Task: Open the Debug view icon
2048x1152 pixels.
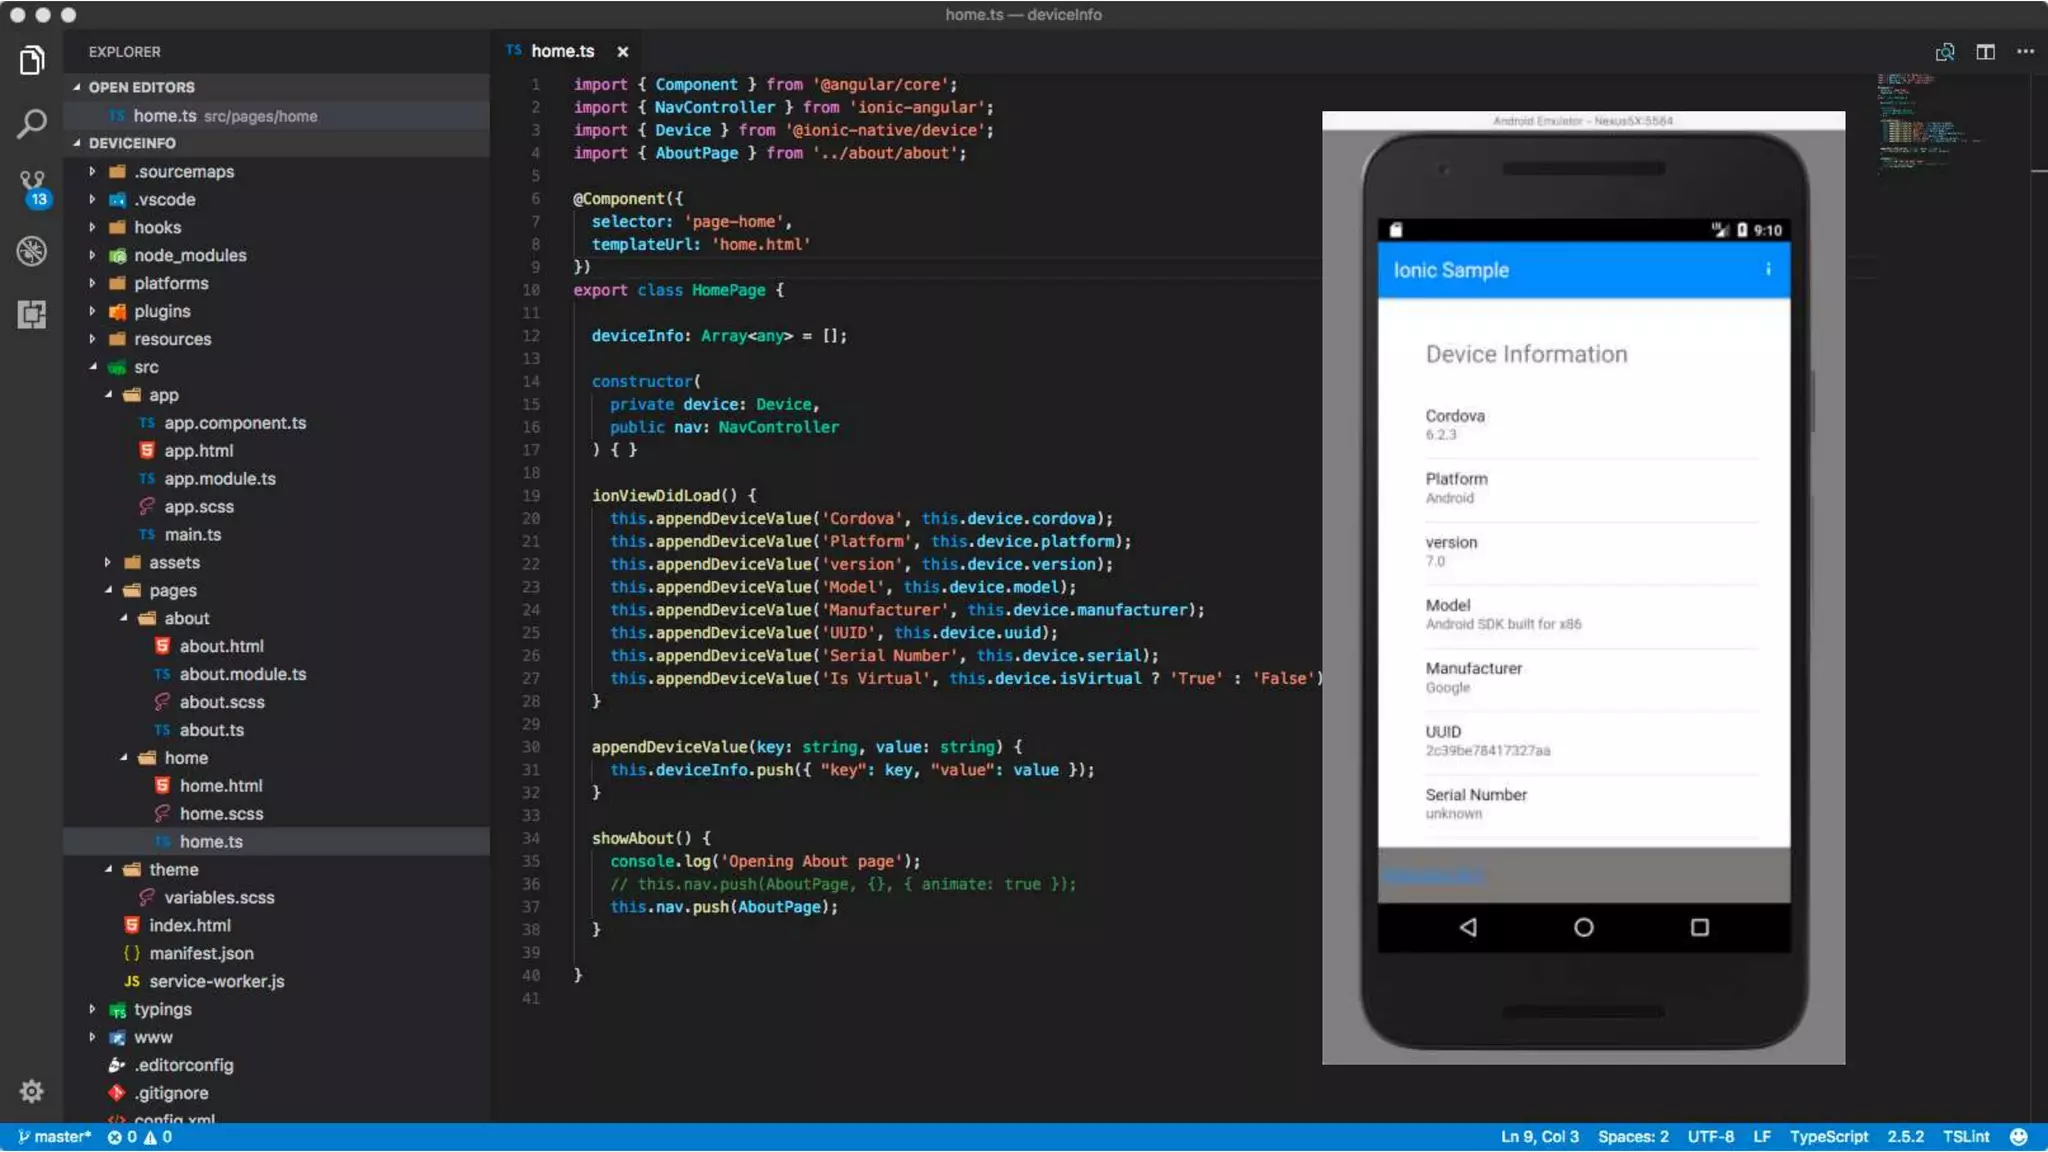Action: 32,251
